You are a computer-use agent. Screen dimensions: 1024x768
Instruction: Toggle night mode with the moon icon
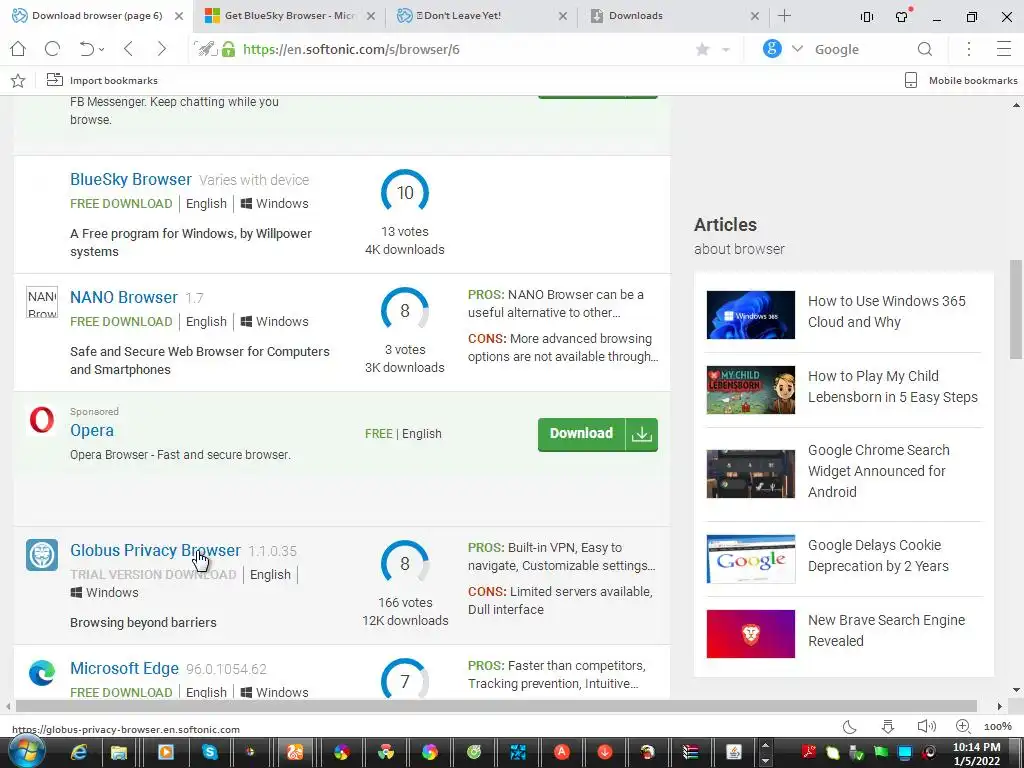(x=850, y=727)
